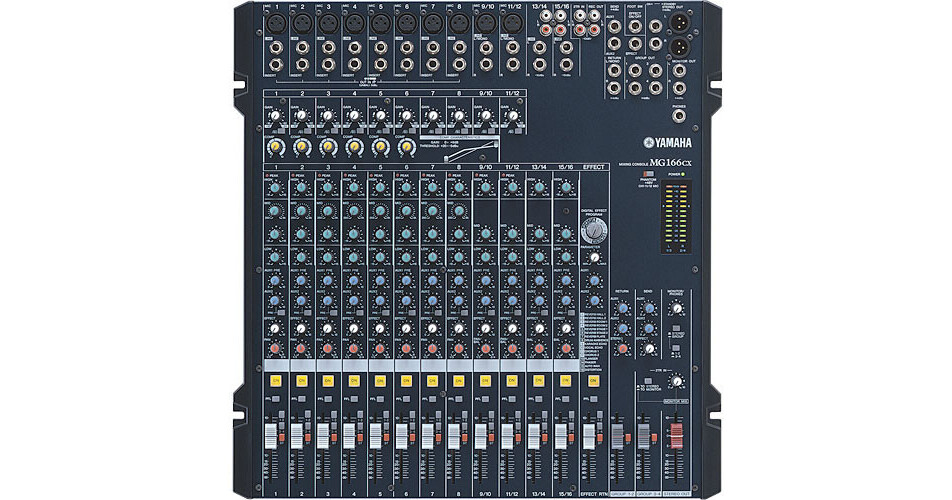Image resolution: width=952 pixels, height=500 pixels.
Task: Select the channel 7 INSERT jack
Action: click(x=432, y=64)
